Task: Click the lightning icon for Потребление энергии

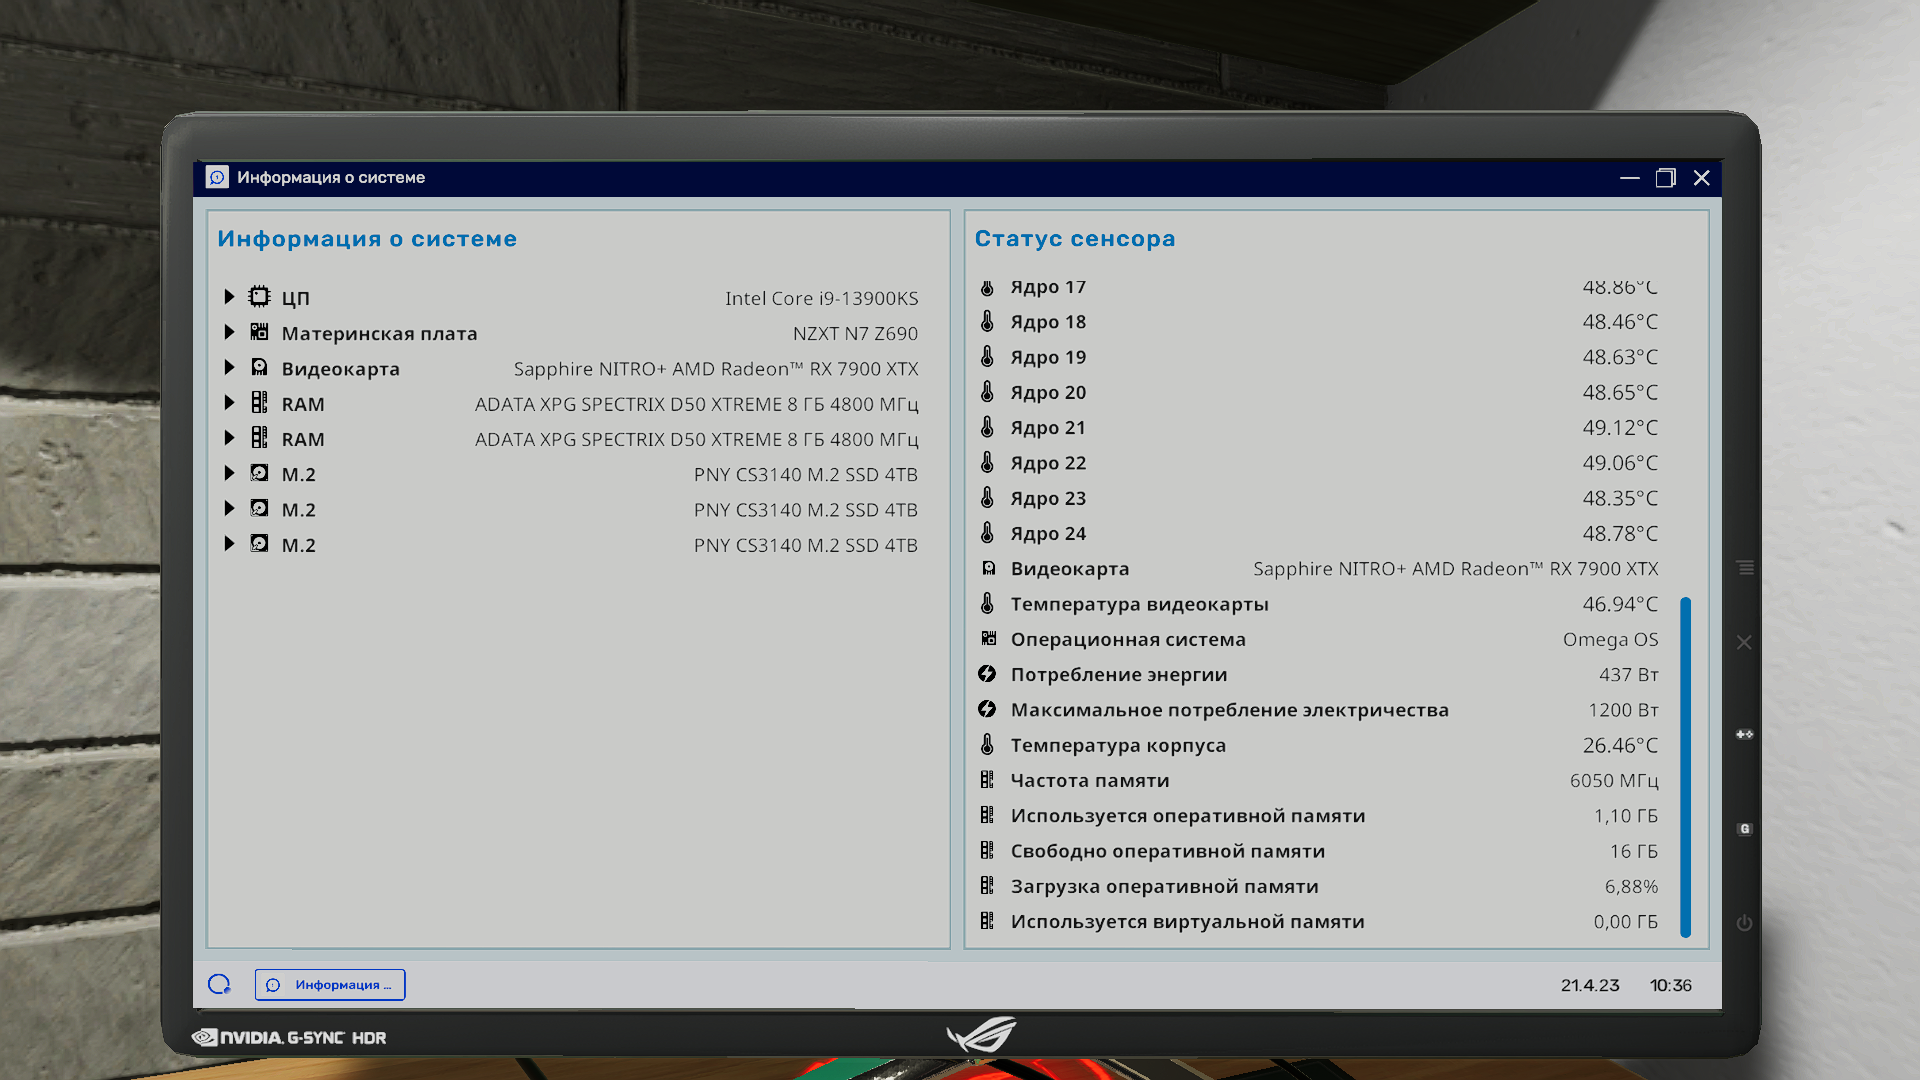Action: point(987,674)
